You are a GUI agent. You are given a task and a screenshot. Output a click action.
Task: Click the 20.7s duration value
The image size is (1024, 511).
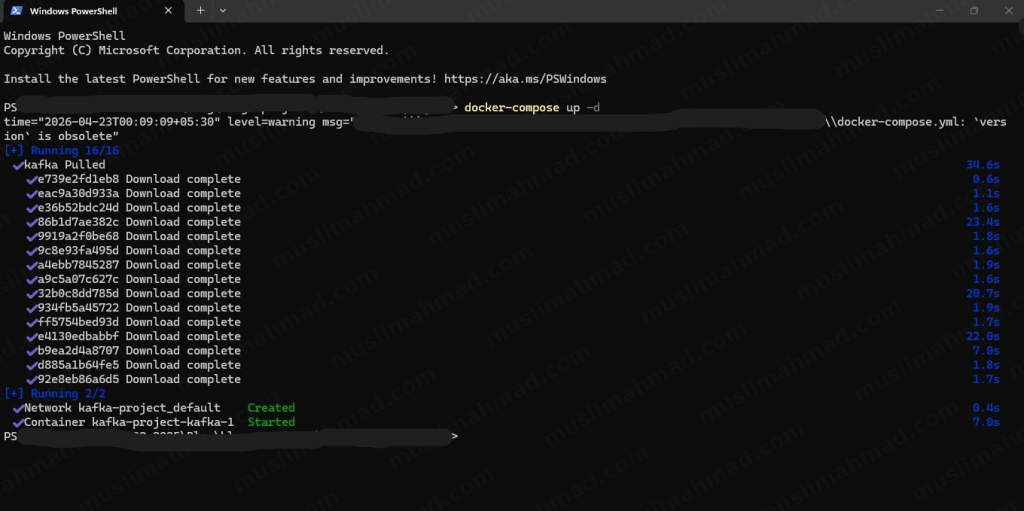click(983, 293)
